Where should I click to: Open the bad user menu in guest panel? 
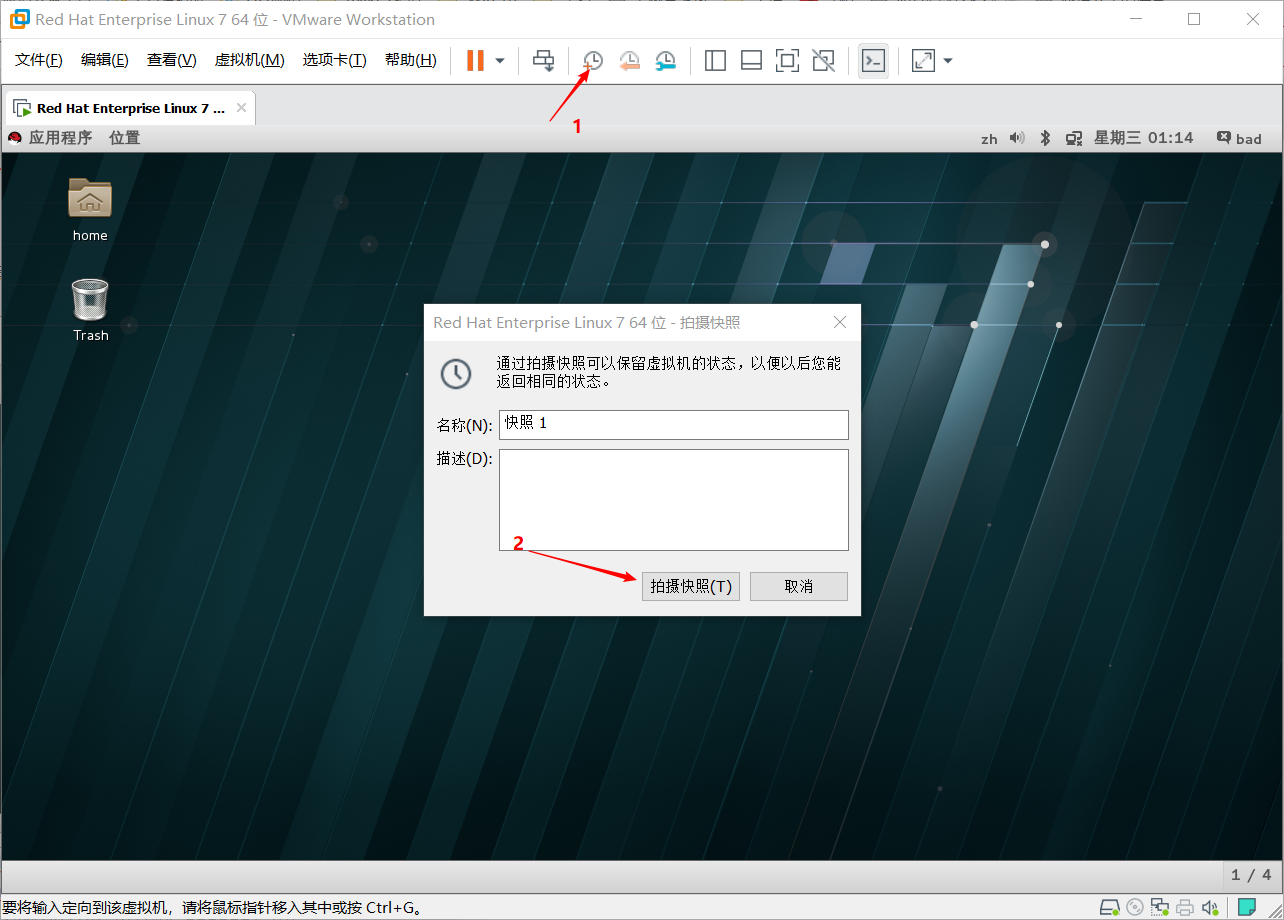click(1239, 138)
